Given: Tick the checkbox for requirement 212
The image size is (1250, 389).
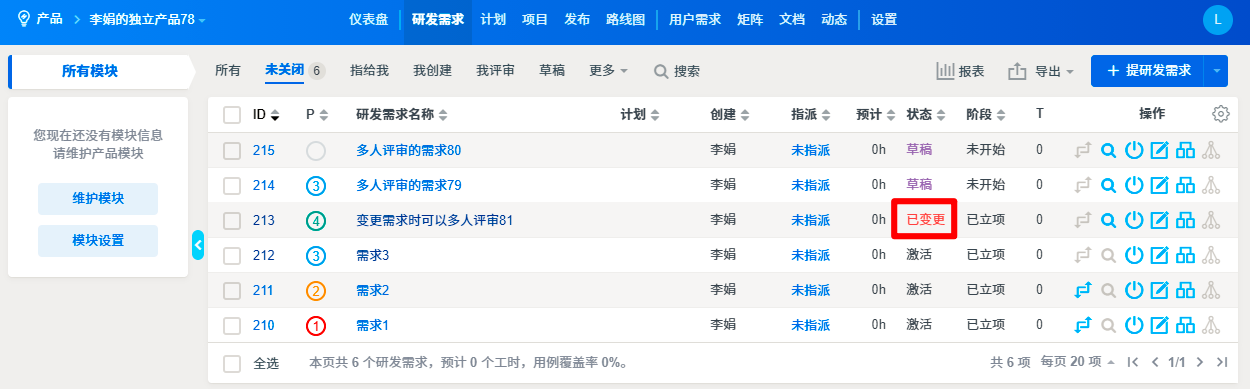Looking at the screenshot, I should tap(232, 255).
